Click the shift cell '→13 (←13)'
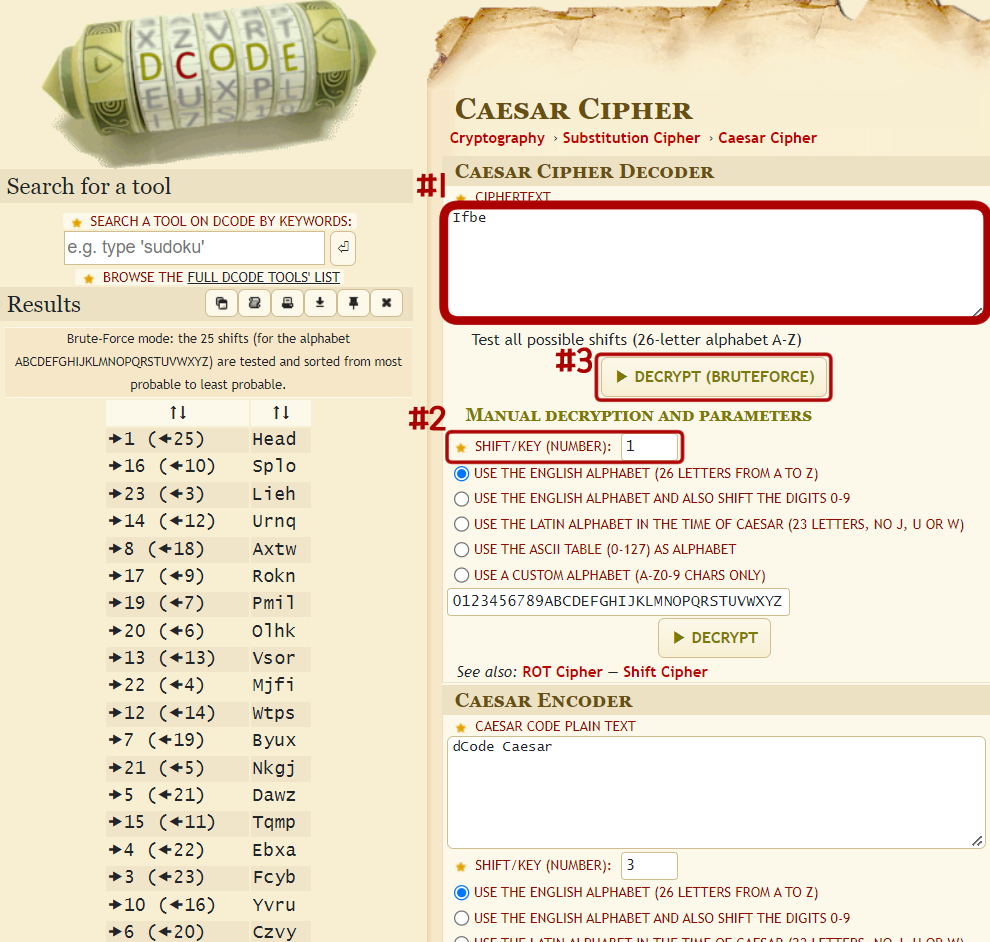990x942 pixels. (177, 659)
